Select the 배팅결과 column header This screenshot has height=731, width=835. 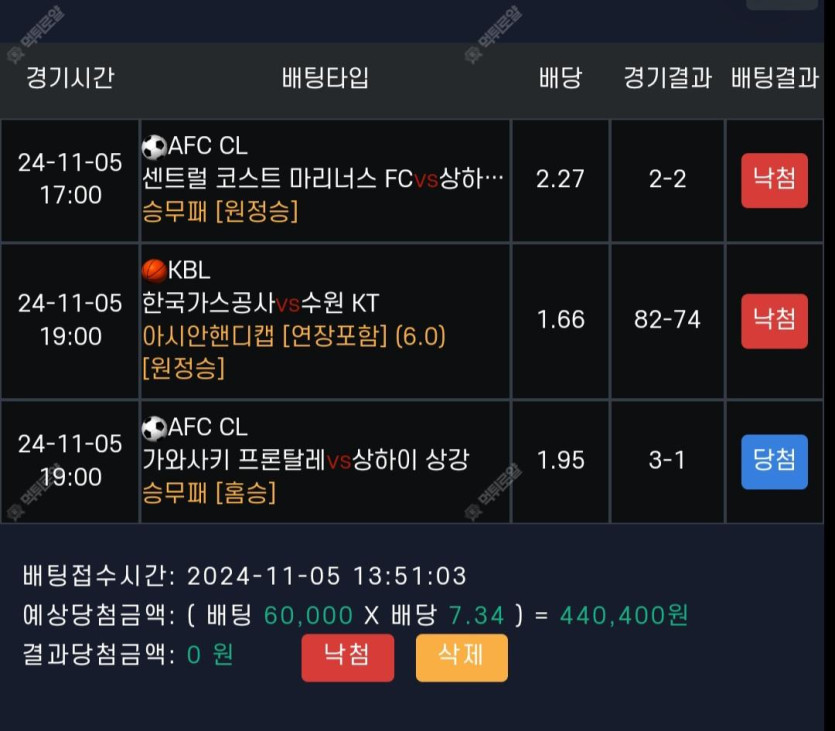(775, 78)
